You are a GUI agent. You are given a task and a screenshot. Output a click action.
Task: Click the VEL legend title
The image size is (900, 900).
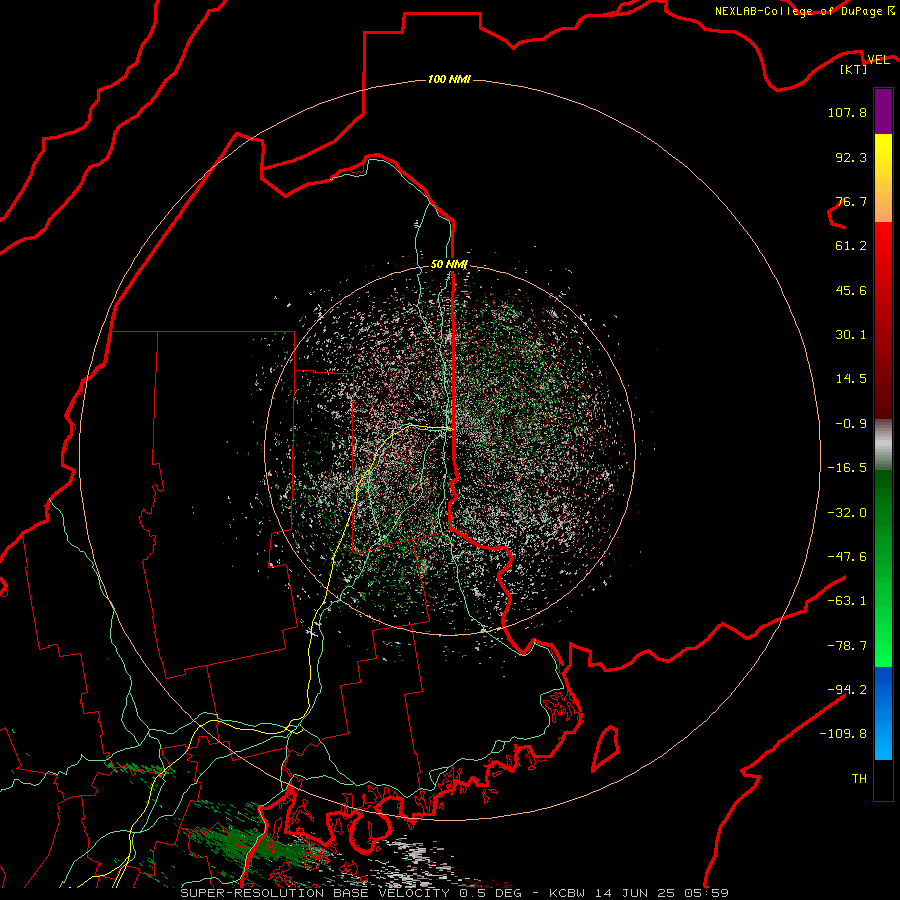pos(878,60)
